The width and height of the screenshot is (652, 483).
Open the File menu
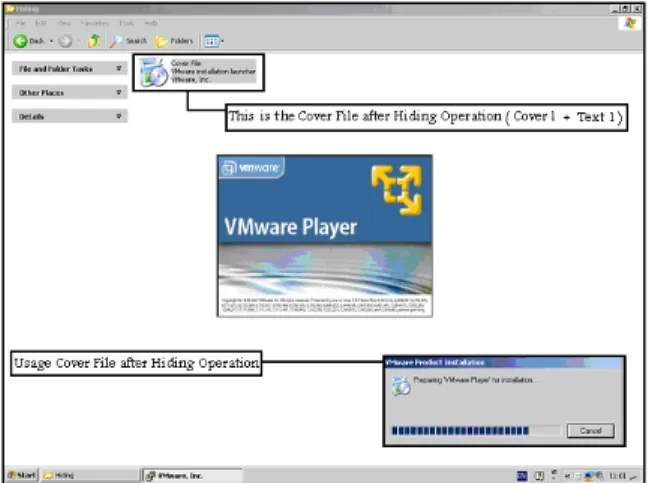coord(20,23)
